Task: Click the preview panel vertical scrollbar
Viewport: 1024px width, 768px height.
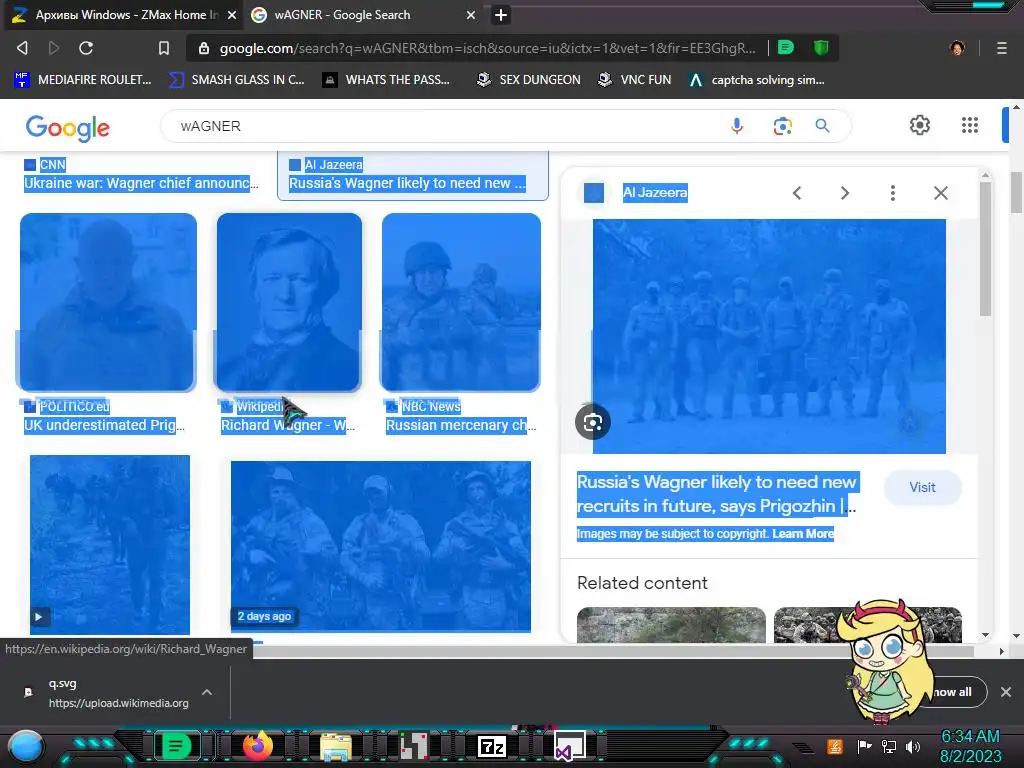Action: (985, 248)
